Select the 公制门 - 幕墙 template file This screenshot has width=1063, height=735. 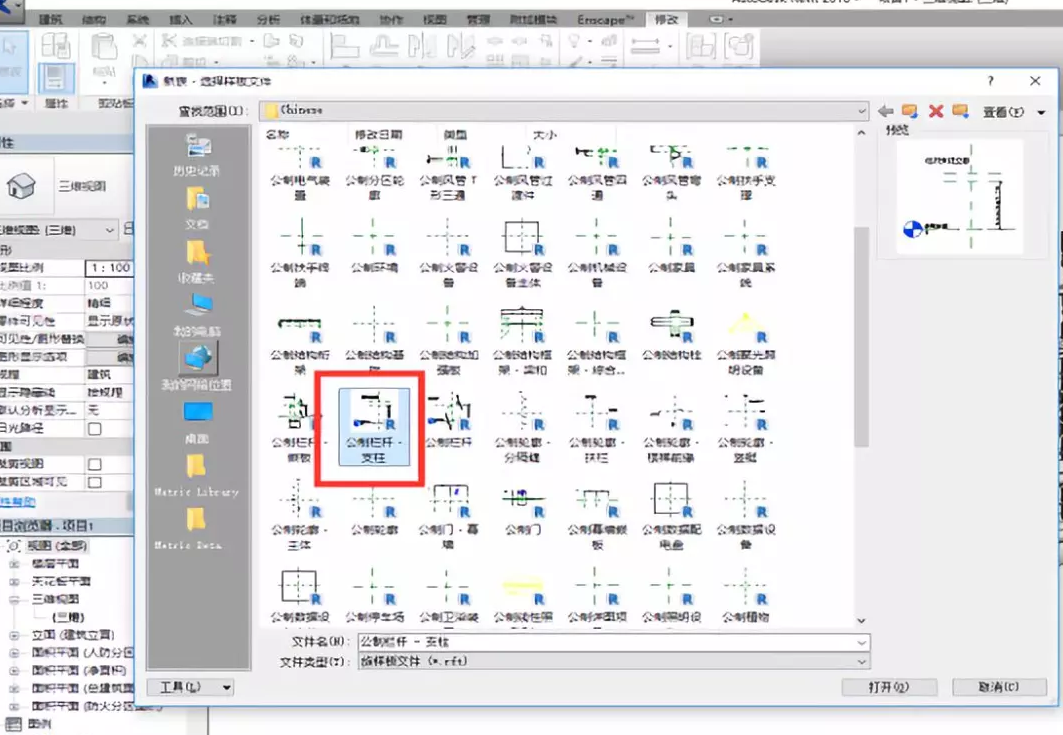point(448,517)
